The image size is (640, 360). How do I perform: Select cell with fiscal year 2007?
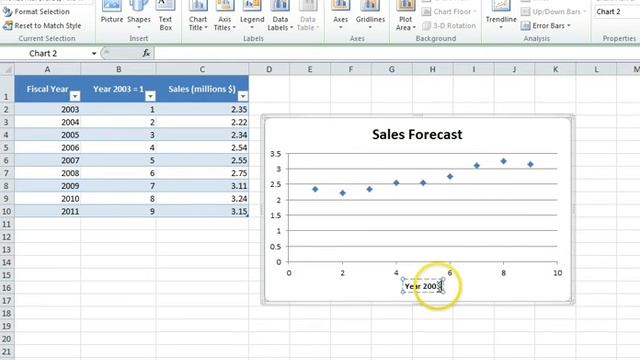pos(47,160)
